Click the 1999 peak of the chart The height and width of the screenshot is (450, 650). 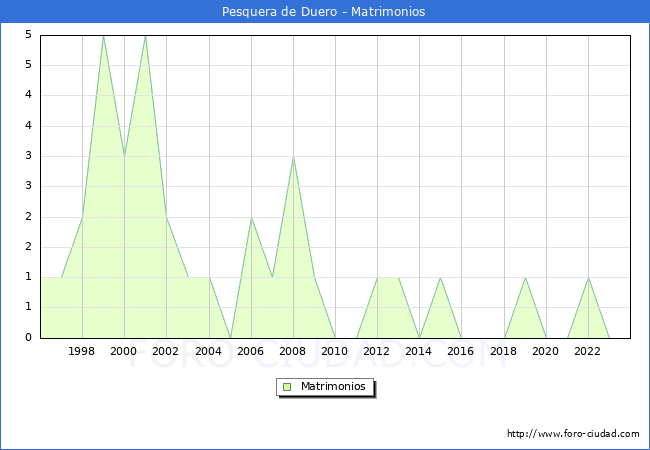103,36
